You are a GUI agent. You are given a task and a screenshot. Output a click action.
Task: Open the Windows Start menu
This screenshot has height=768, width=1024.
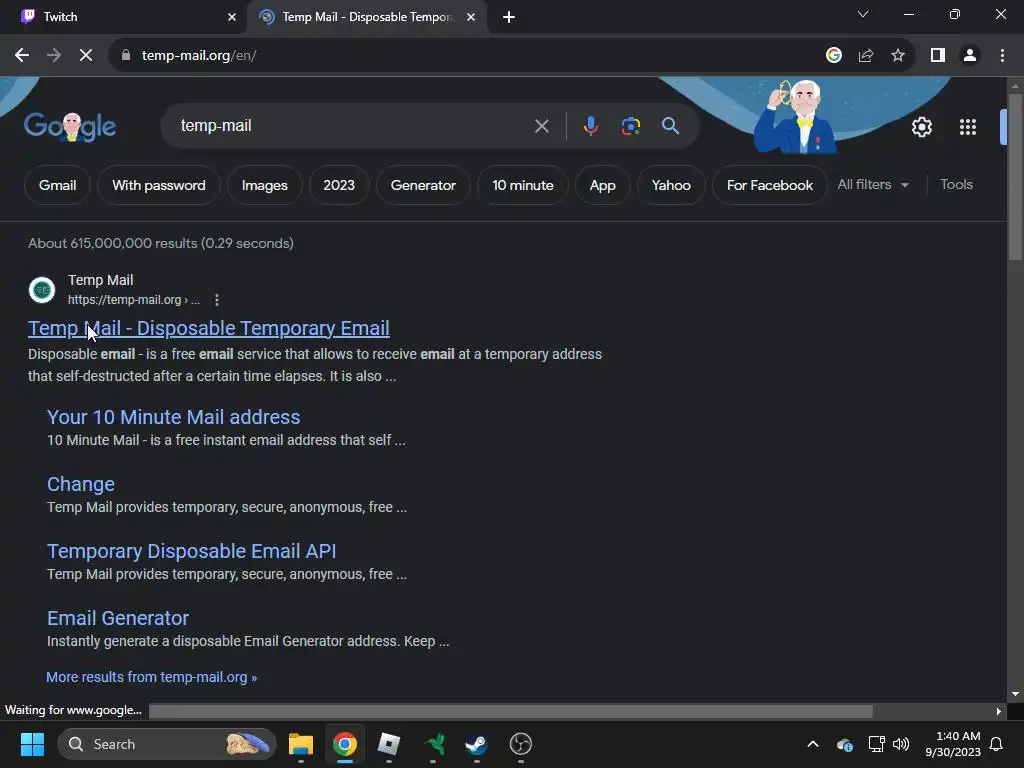32,744
